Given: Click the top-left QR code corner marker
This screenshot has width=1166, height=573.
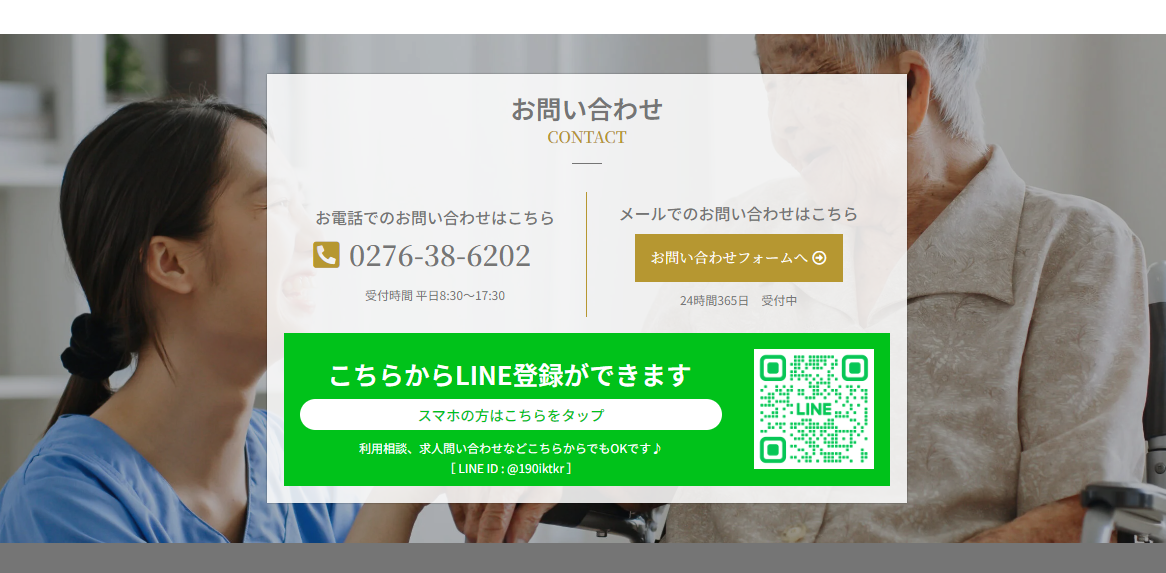Looking at the screenshot, I should pyautogui.click(x=774, y=369).
